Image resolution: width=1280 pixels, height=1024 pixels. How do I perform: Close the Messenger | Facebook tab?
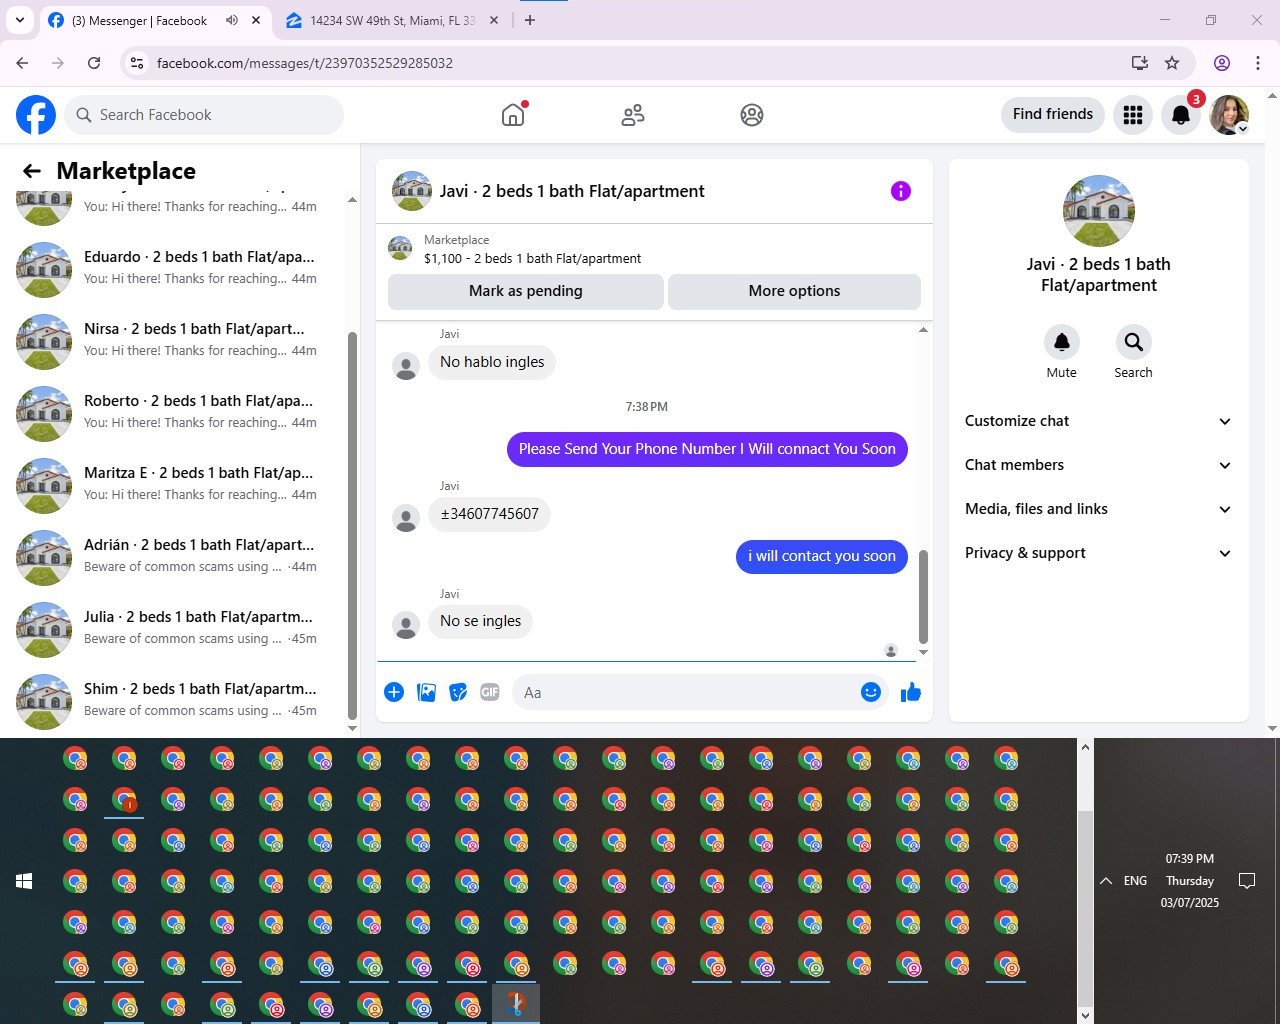pos(256,20)
